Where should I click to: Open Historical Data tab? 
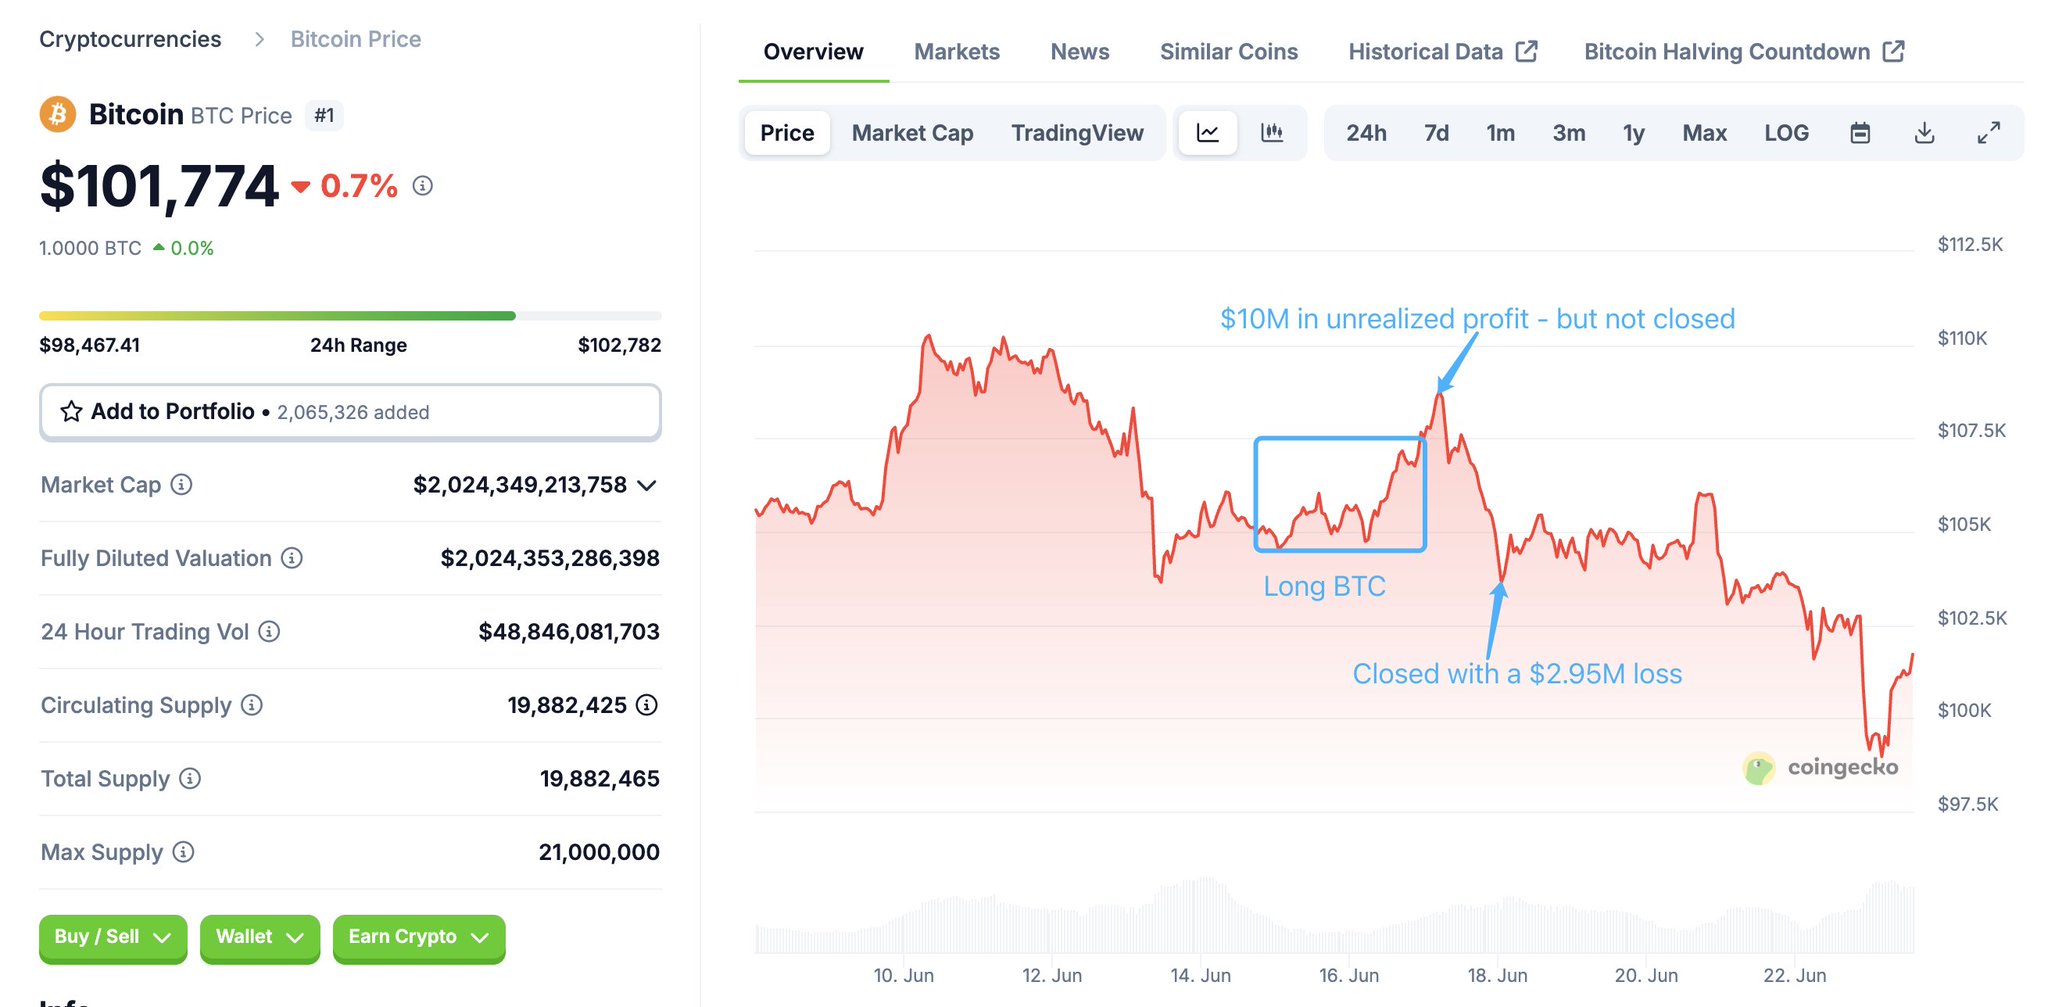pos(1443,52)
